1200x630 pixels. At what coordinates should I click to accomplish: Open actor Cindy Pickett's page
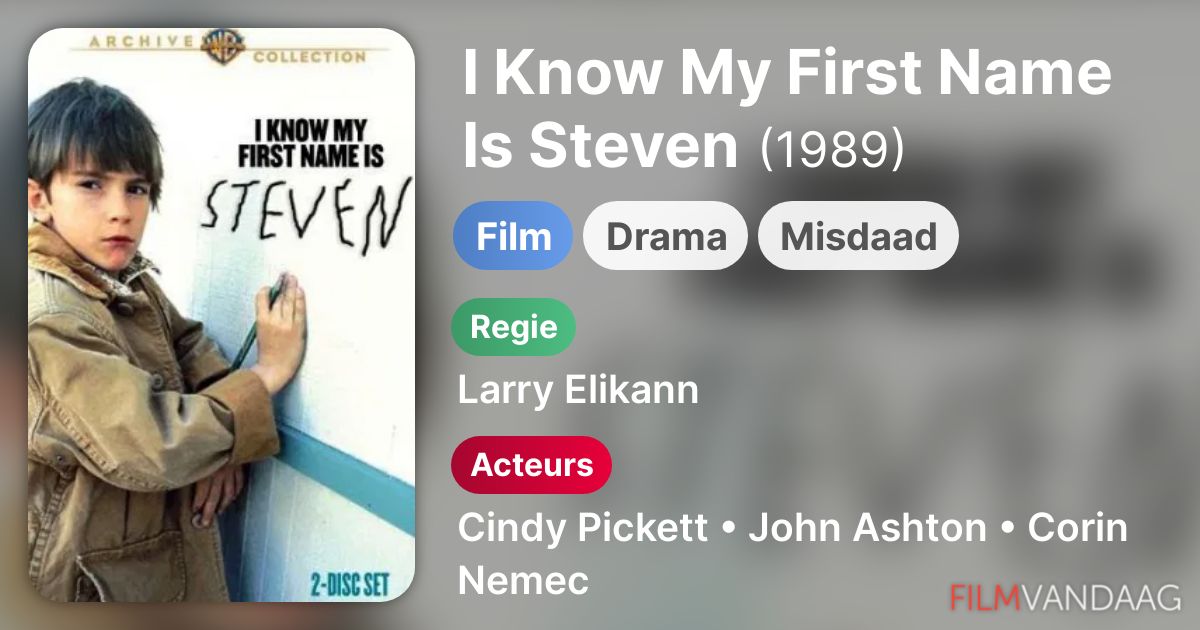pyautogui.click(x=582, y=528)
